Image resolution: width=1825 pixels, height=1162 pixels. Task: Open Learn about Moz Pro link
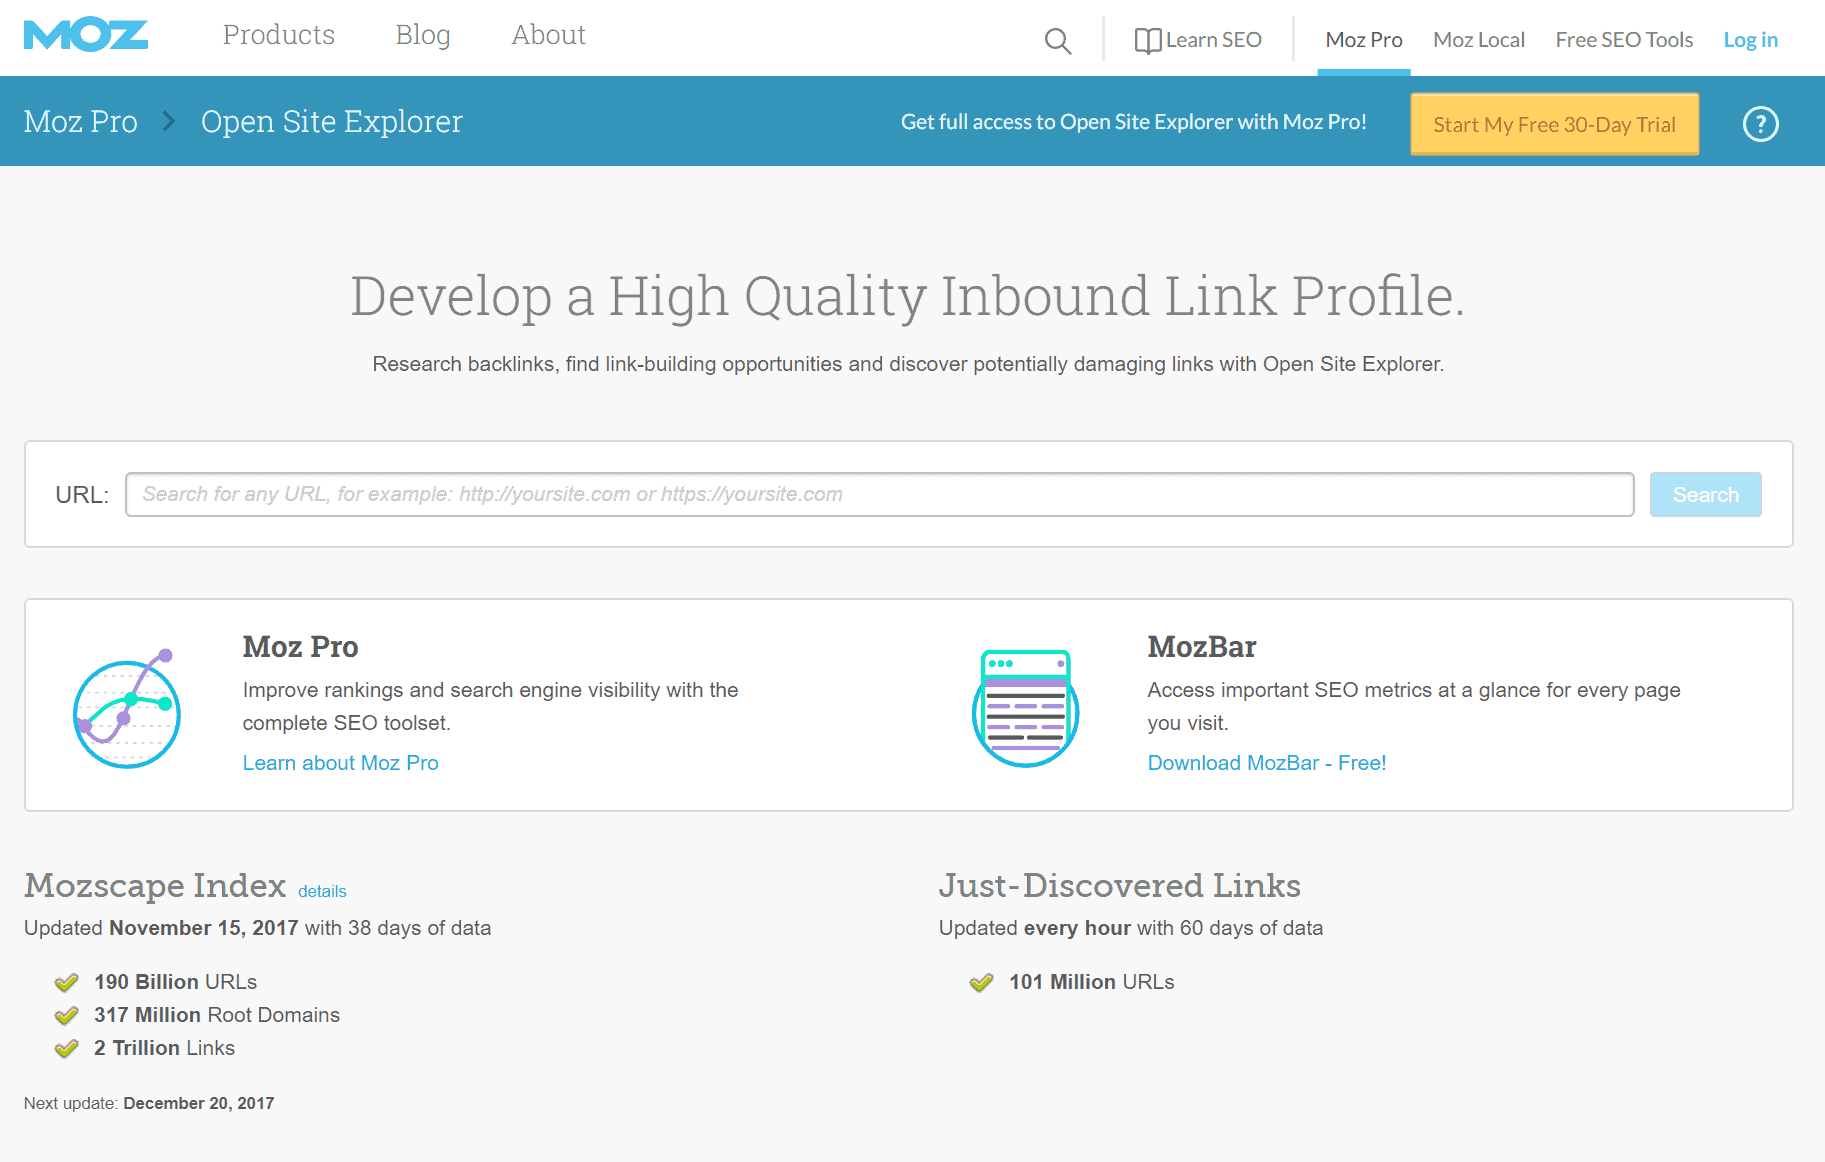(x=341, y=763)
